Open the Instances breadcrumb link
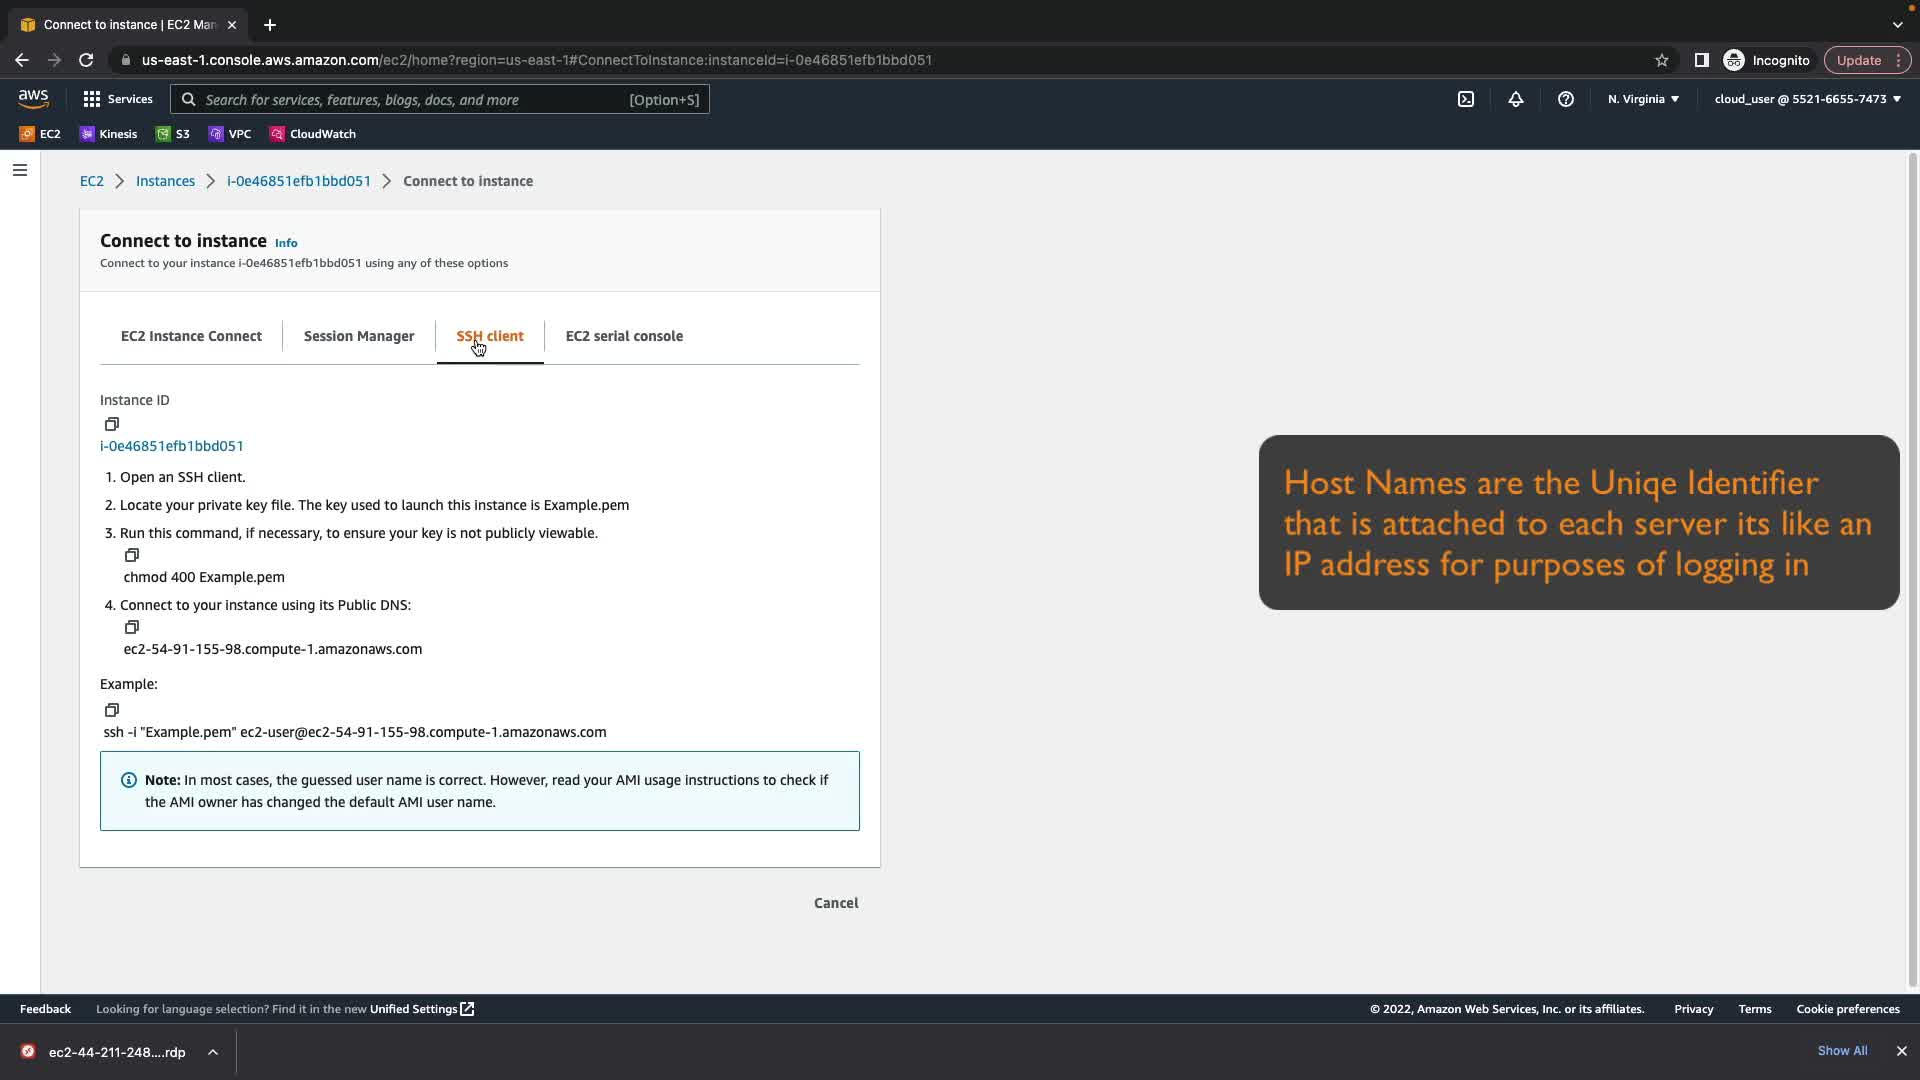 [165, 181]
